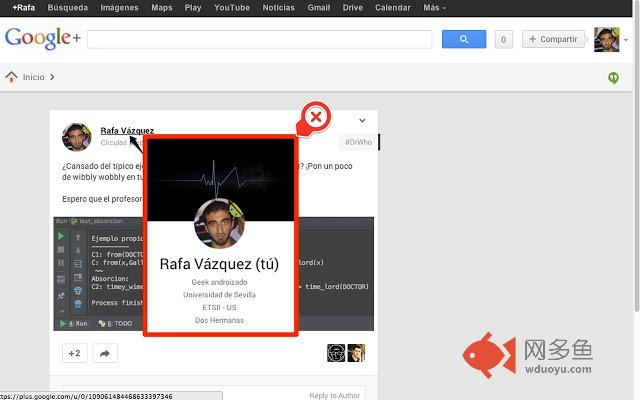Screen dimensions: 640x400
Task: Open the Inicio navigation label
Action: point(33,77)
